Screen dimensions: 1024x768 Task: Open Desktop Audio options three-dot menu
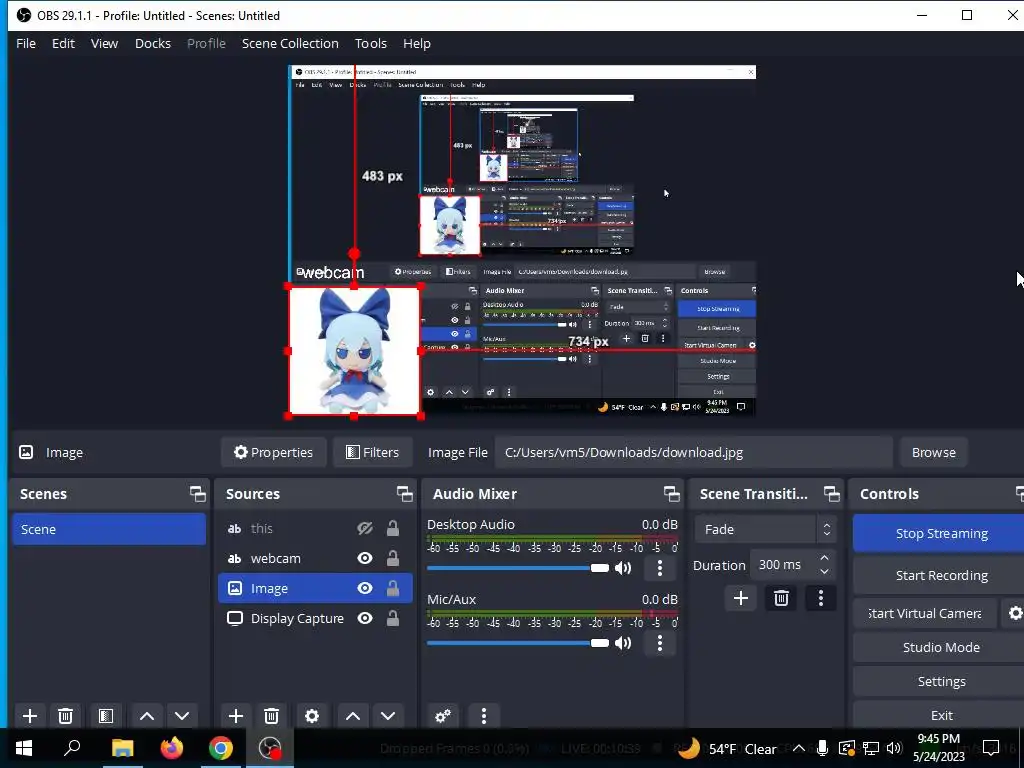(660, 568)
